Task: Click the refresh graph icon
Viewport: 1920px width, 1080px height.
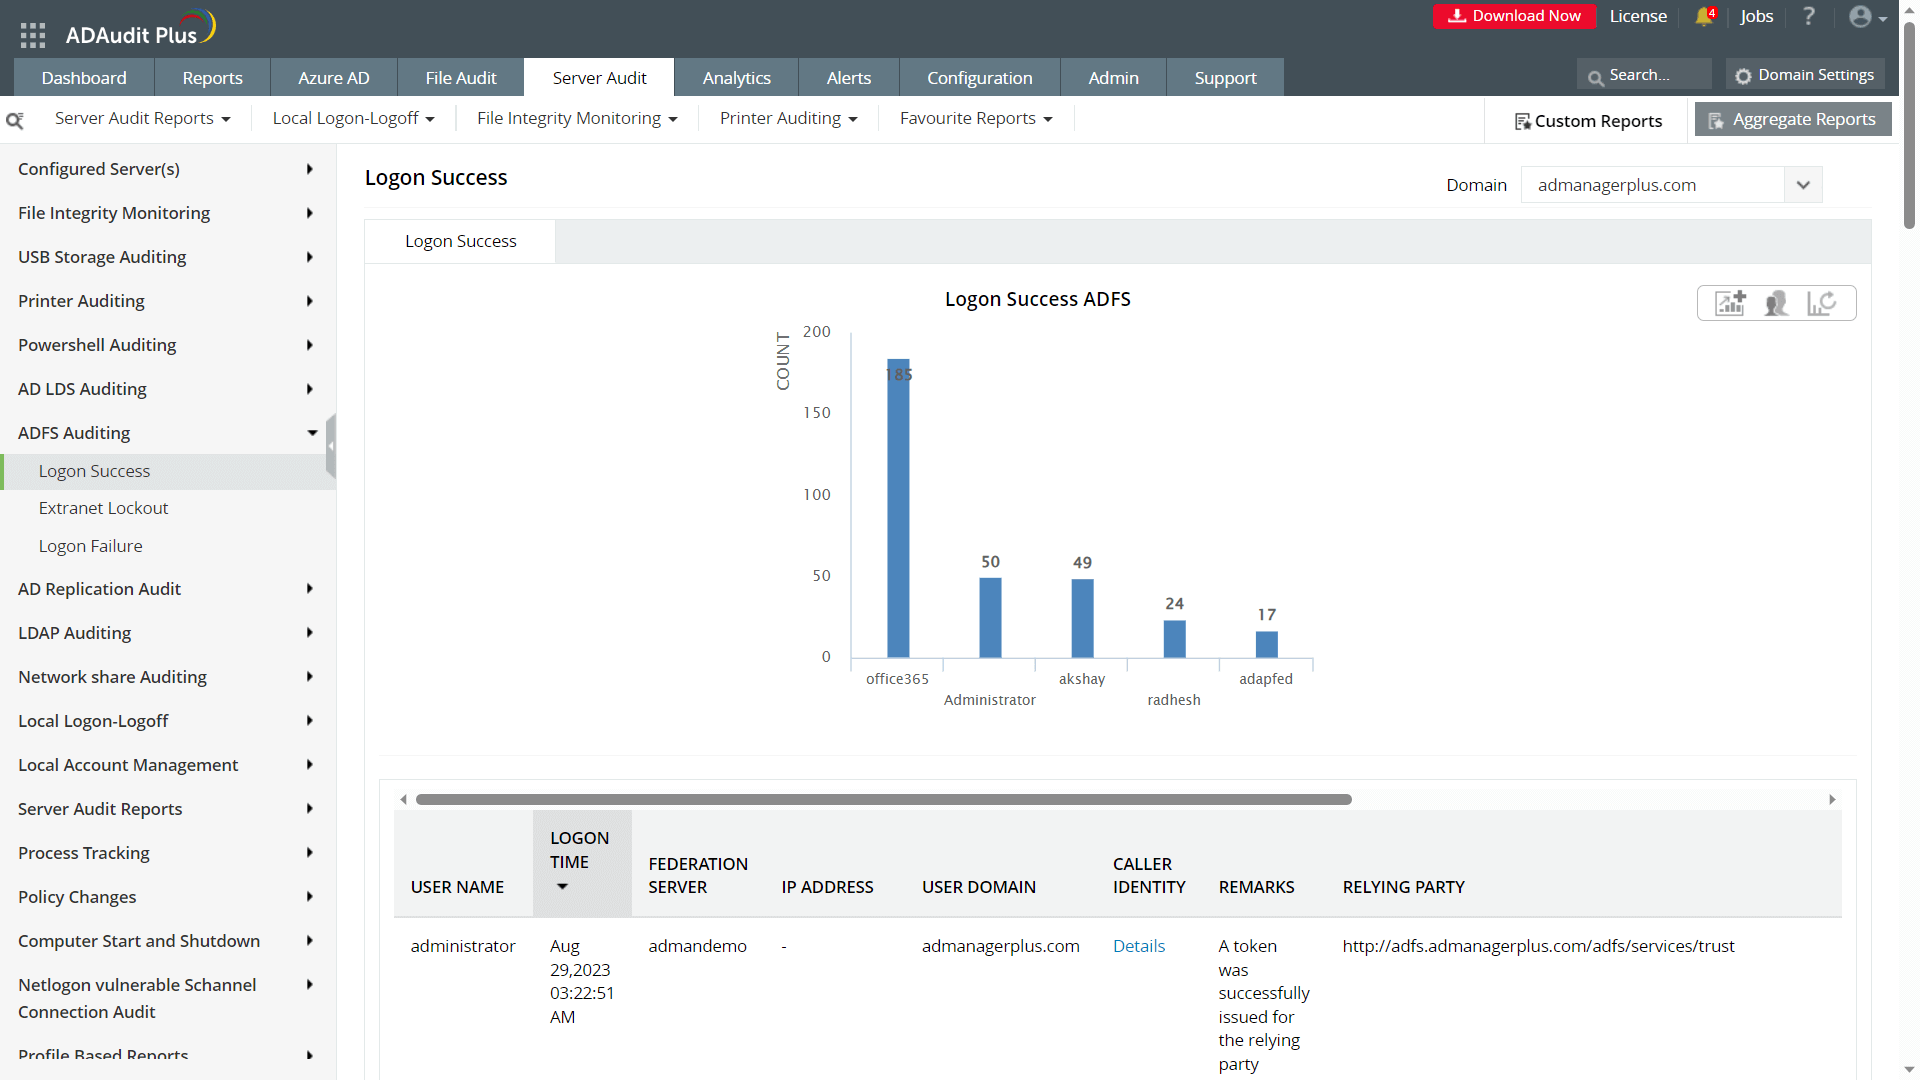Action: pos(1821,303)
